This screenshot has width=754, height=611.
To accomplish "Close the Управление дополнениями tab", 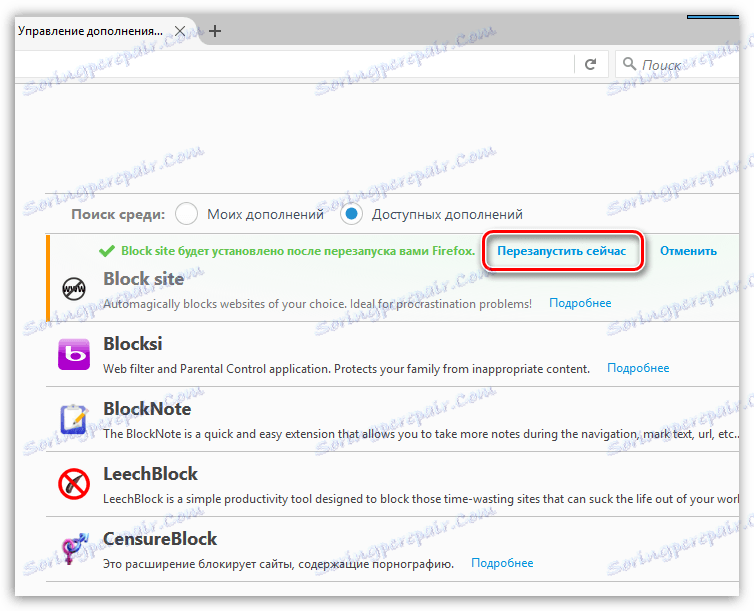I will pos(180,31).
